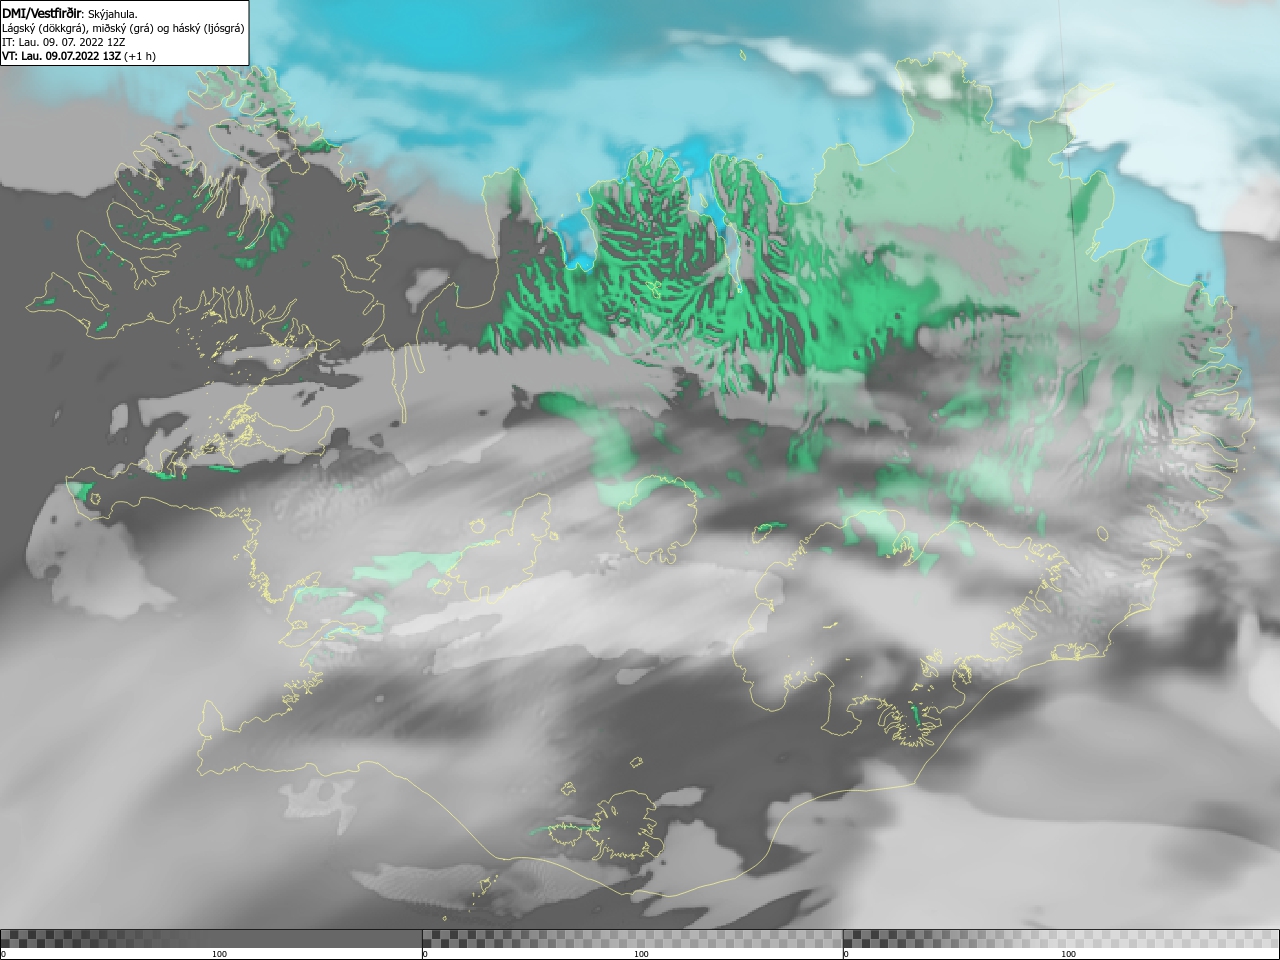
Task: Click the 'IT: Lau. 09. 07. 2022 12Z' line
Action: pyautogui.click(x=63, y=42)
